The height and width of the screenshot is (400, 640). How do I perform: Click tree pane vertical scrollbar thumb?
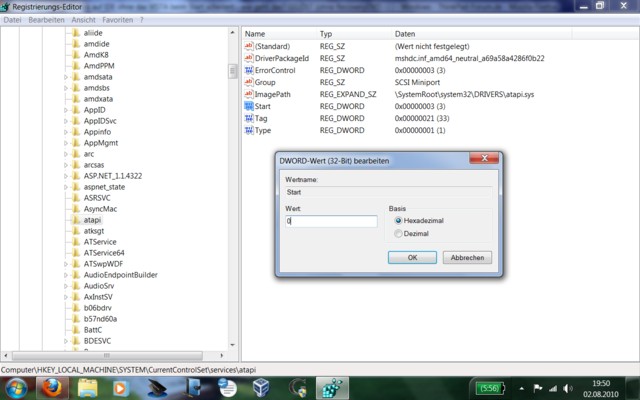(232, 71)
